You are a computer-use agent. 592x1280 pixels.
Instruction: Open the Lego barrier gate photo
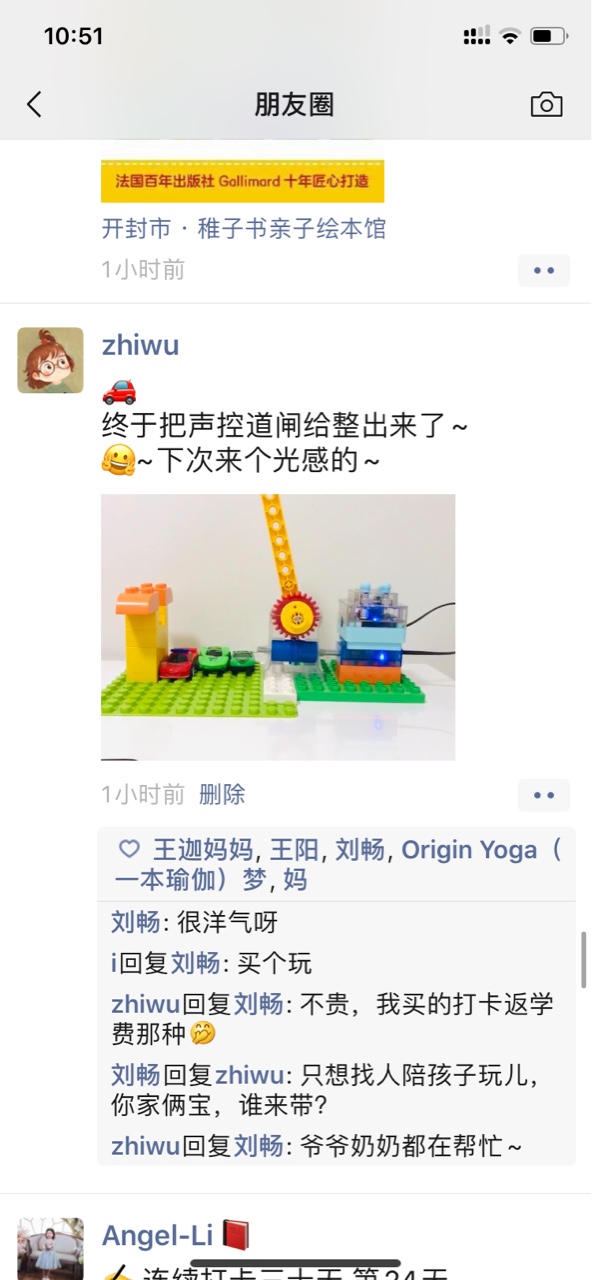278,627
